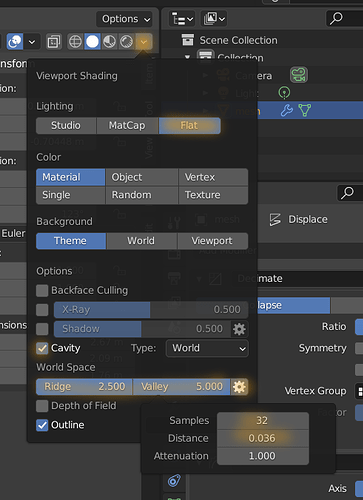
Task: Switch to material preview shading icon
Action: coord(109,42)
